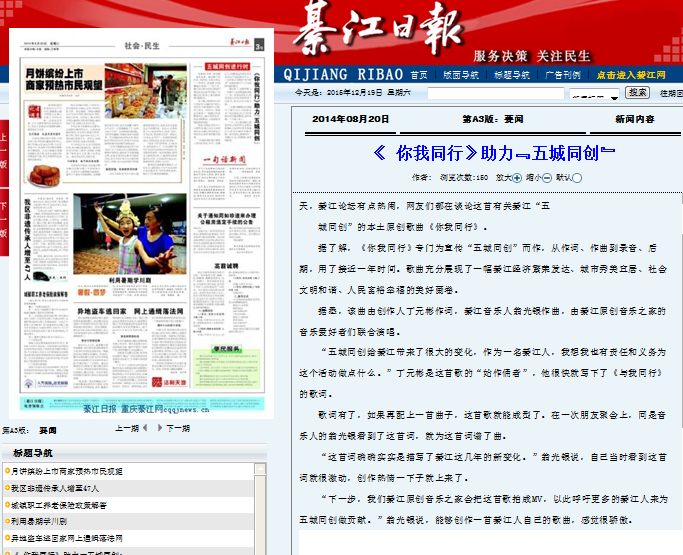Follow the 点击进入綦江网 link

[x=631, y=75]
